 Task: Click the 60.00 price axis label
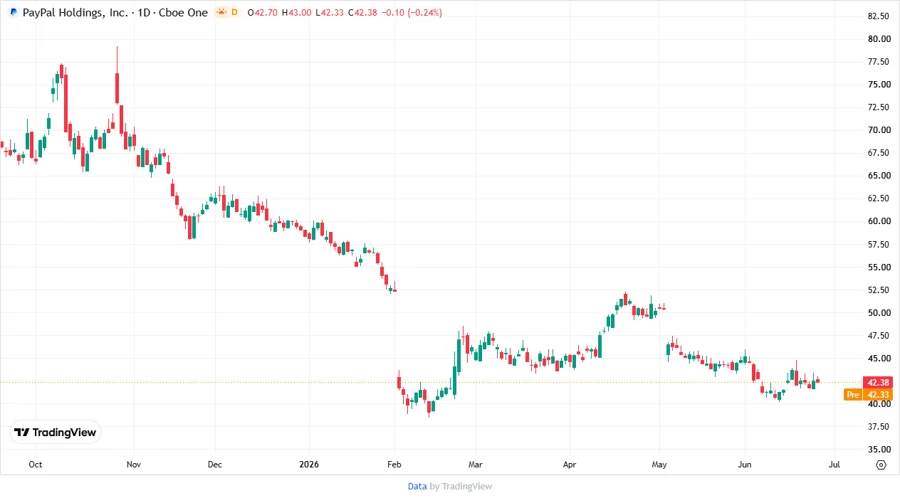click(879, 221)
